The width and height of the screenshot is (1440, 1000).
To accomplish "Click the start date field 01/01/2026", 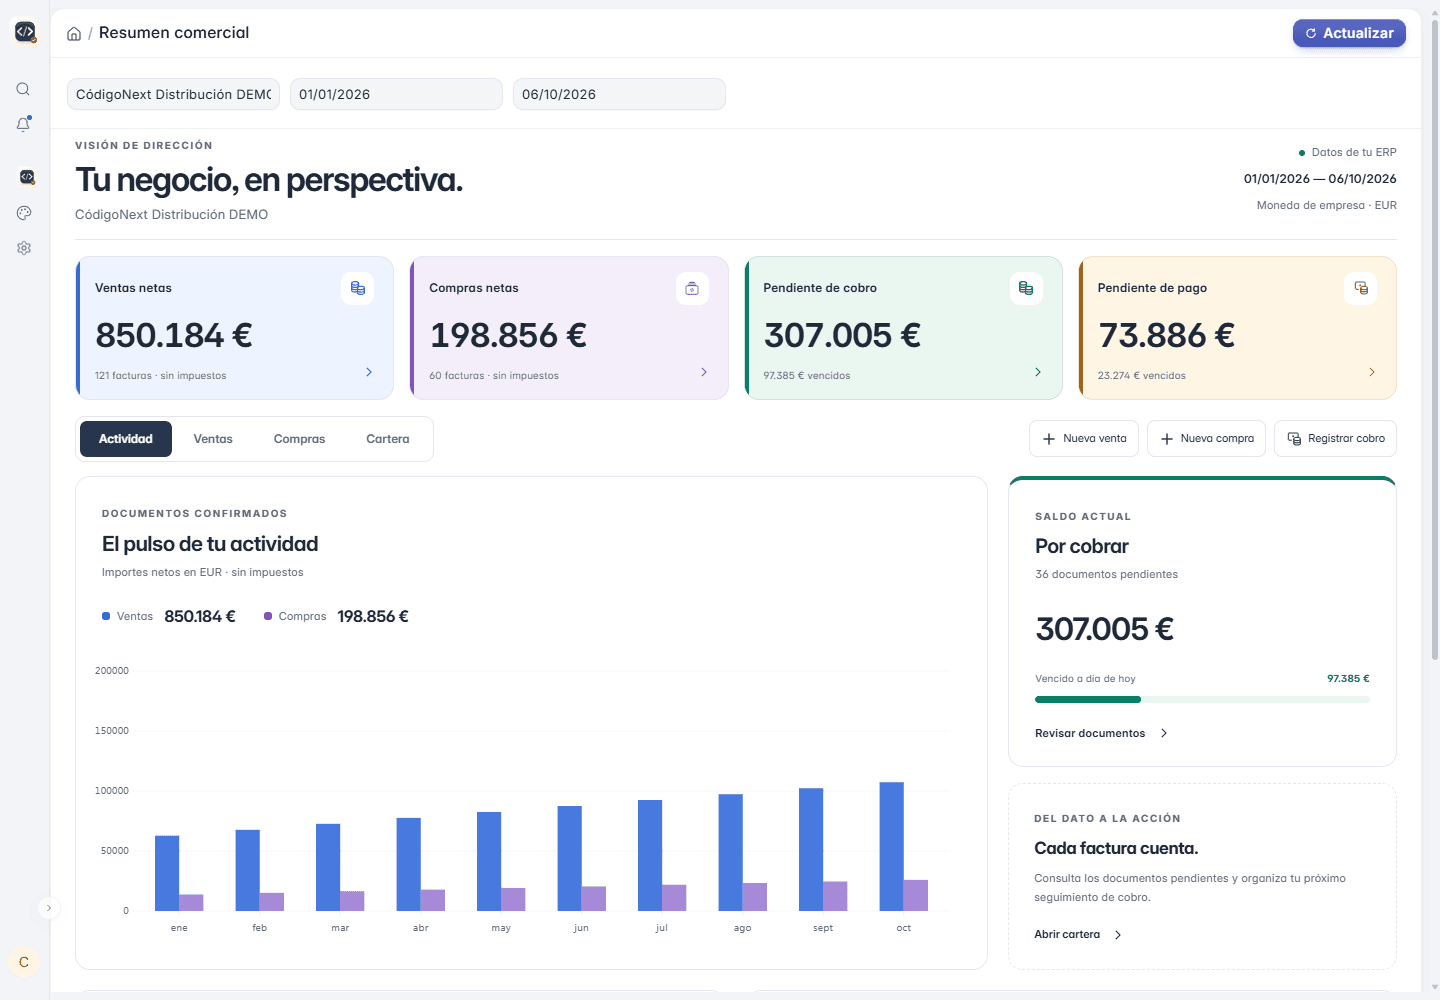I will click(396, 94).
